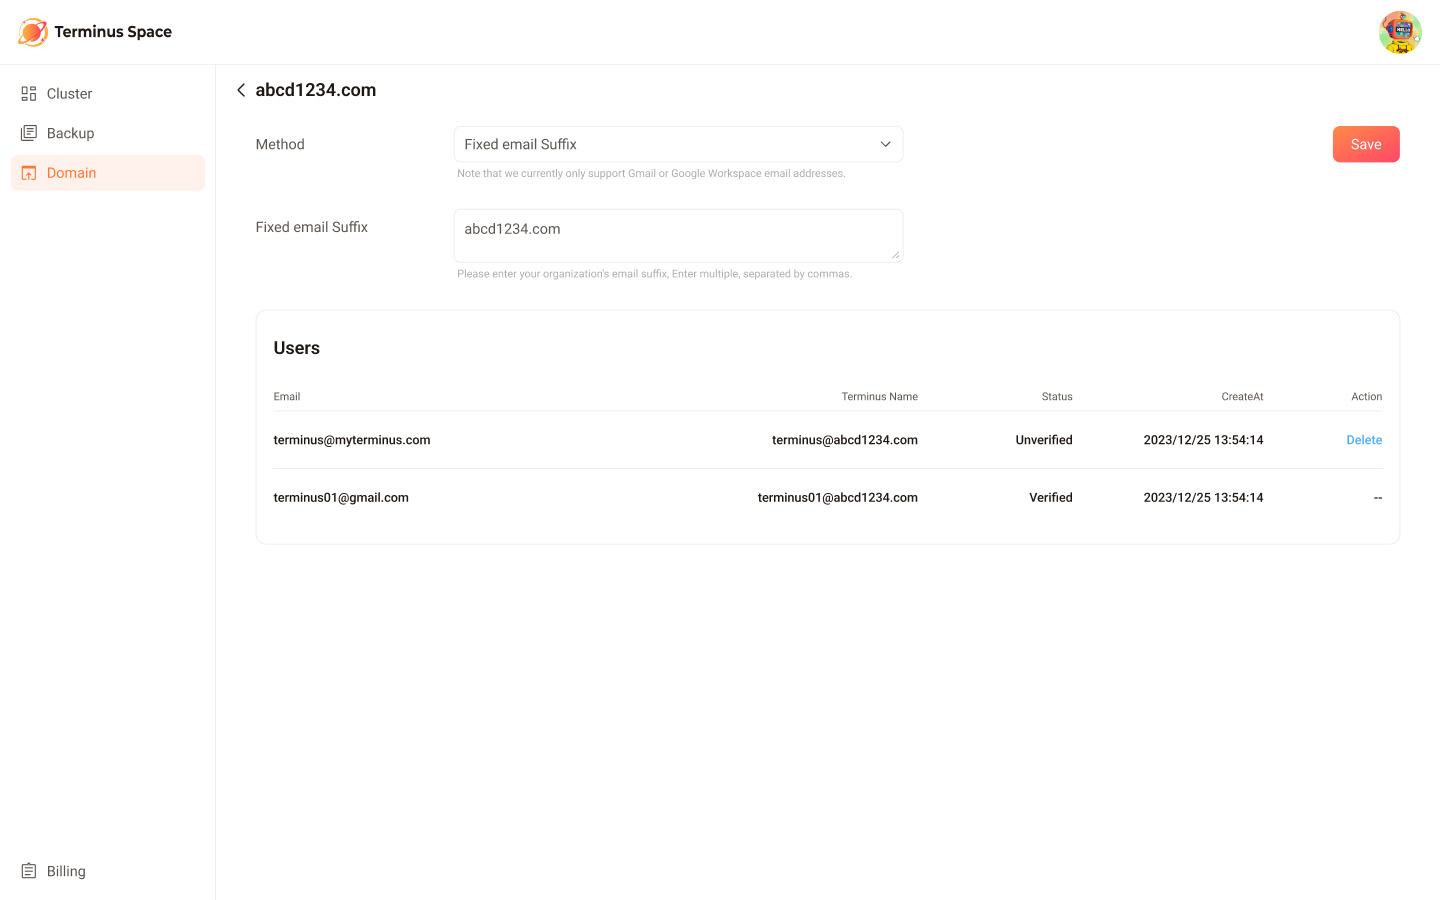The height and width of the screenshot is (900, 1440).
Task: Save the domain settings
Action: [1366, 144]
